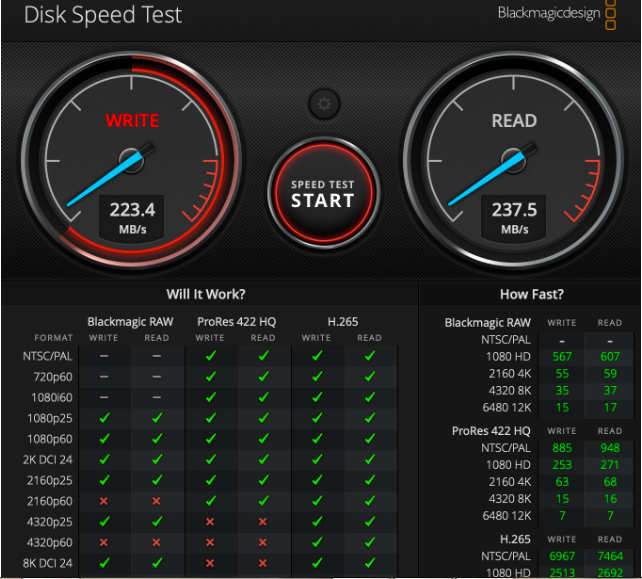This screenshot has height=579, width=642.
Task: Click H.265 read check for NTSC/PAL row
Action: click(x=370, y=356)
